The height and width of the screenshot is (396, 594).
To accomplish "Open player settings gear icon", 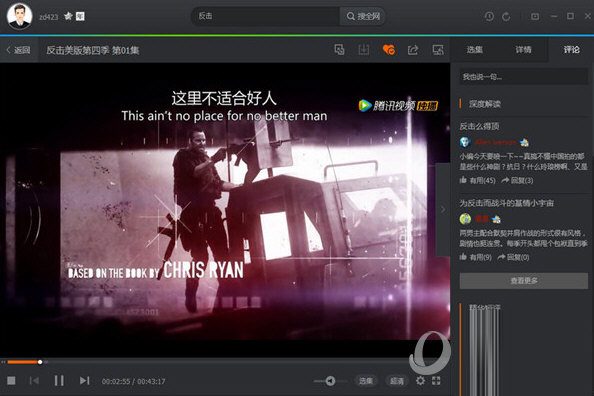I will (420, 380).
